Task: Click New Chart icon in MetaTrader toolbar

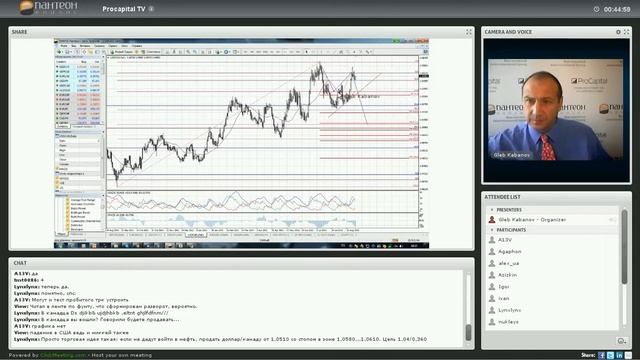Action: (59, 52)
